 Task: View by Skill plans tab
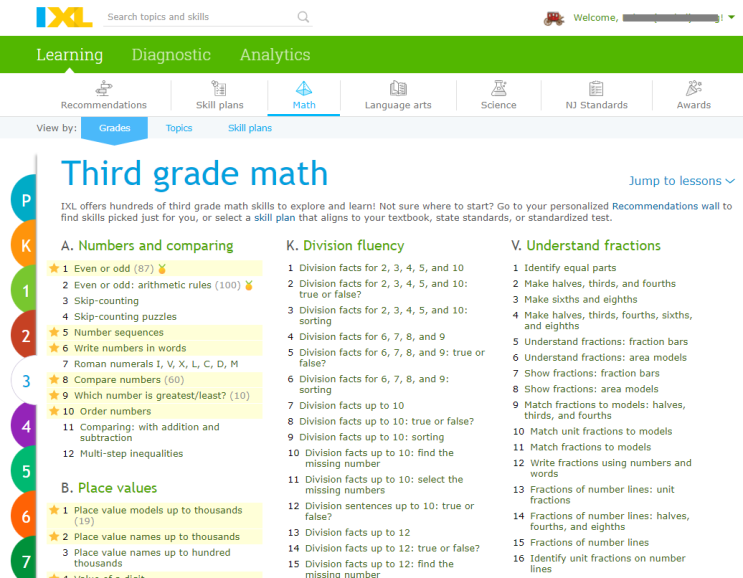250,128
